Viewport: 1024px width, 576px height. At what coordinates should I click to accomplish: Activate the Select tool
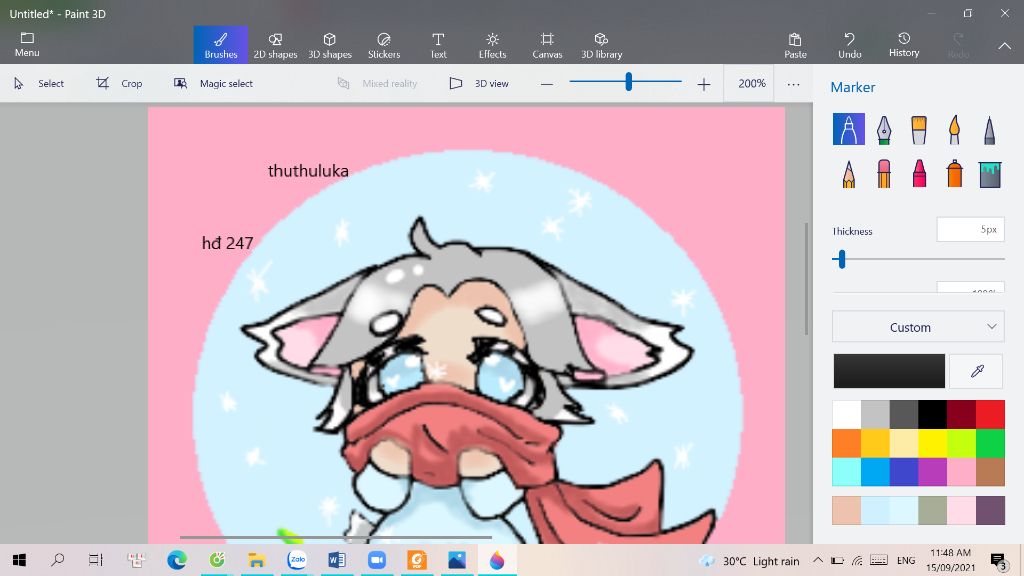tap(39, 84)
